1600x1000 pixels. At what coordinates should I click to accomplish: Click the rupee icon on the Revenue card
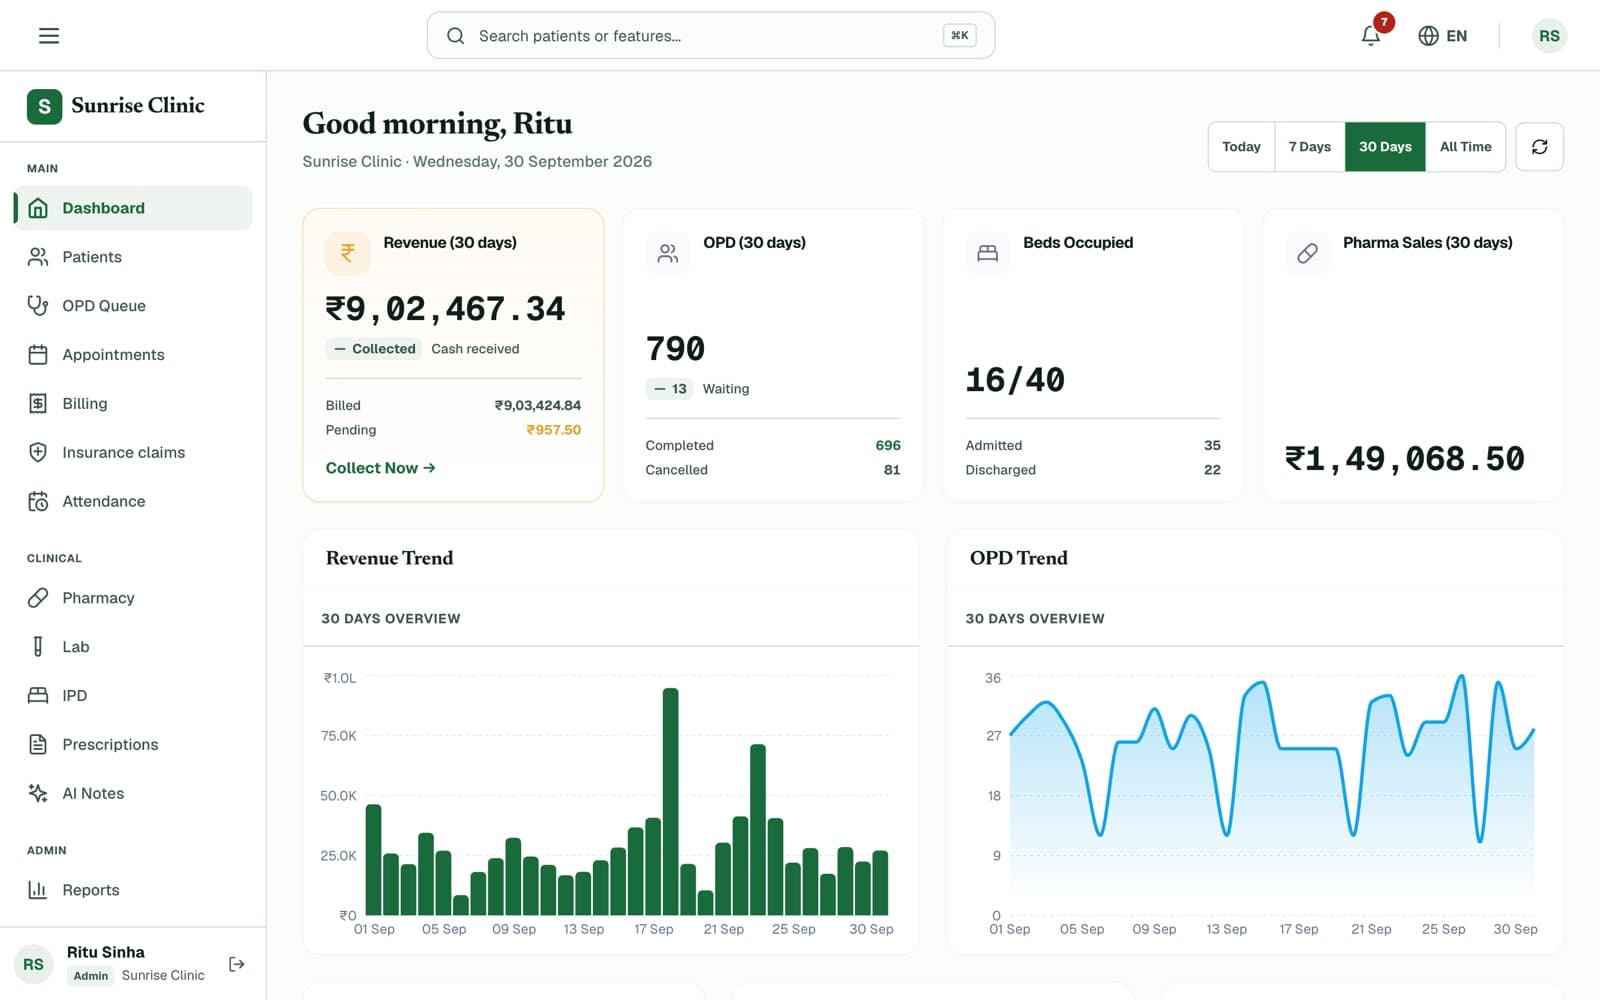tap(348, 253)
